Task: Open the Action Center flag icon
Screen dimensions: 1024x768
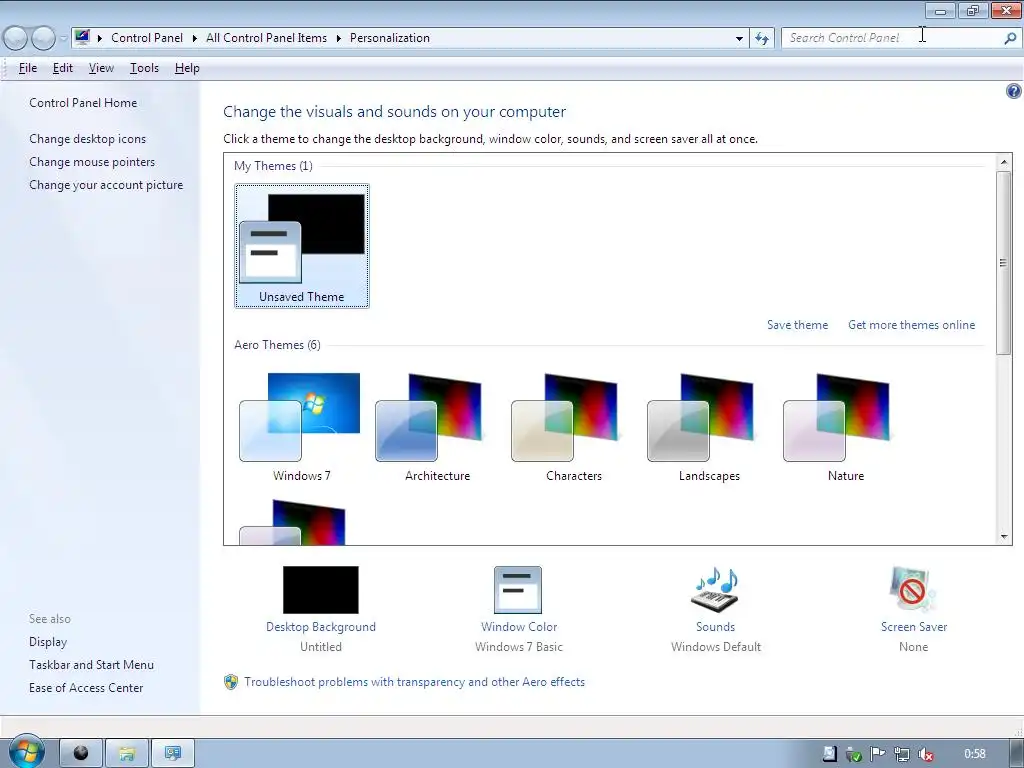Action: point(878,754)
